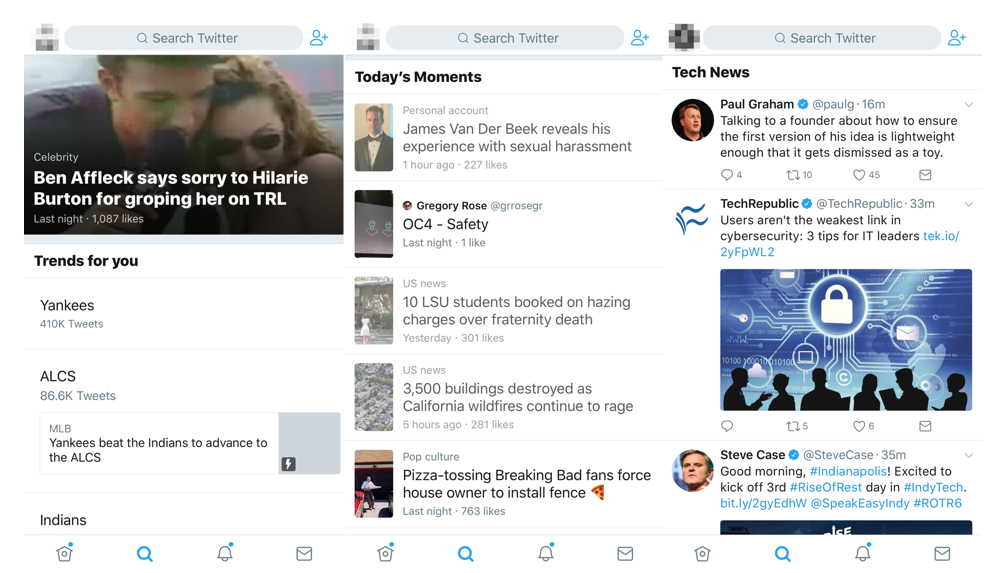Focus Search Twitter field in right screen
Image resolution: width=1006 pixels, height=573 pixels.
click(x=822, y=38)
